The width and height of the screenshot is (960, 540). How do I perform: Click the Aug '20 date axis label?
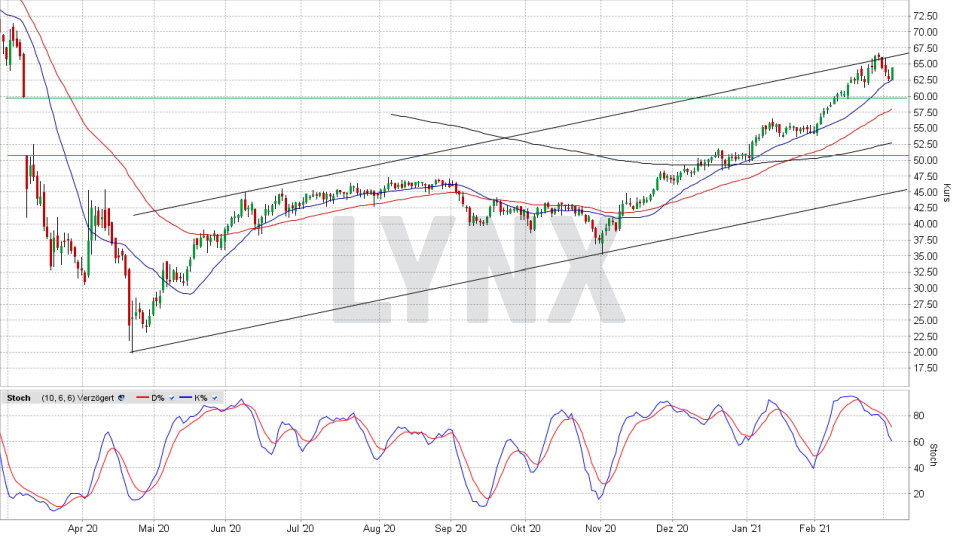click(380, 528)
